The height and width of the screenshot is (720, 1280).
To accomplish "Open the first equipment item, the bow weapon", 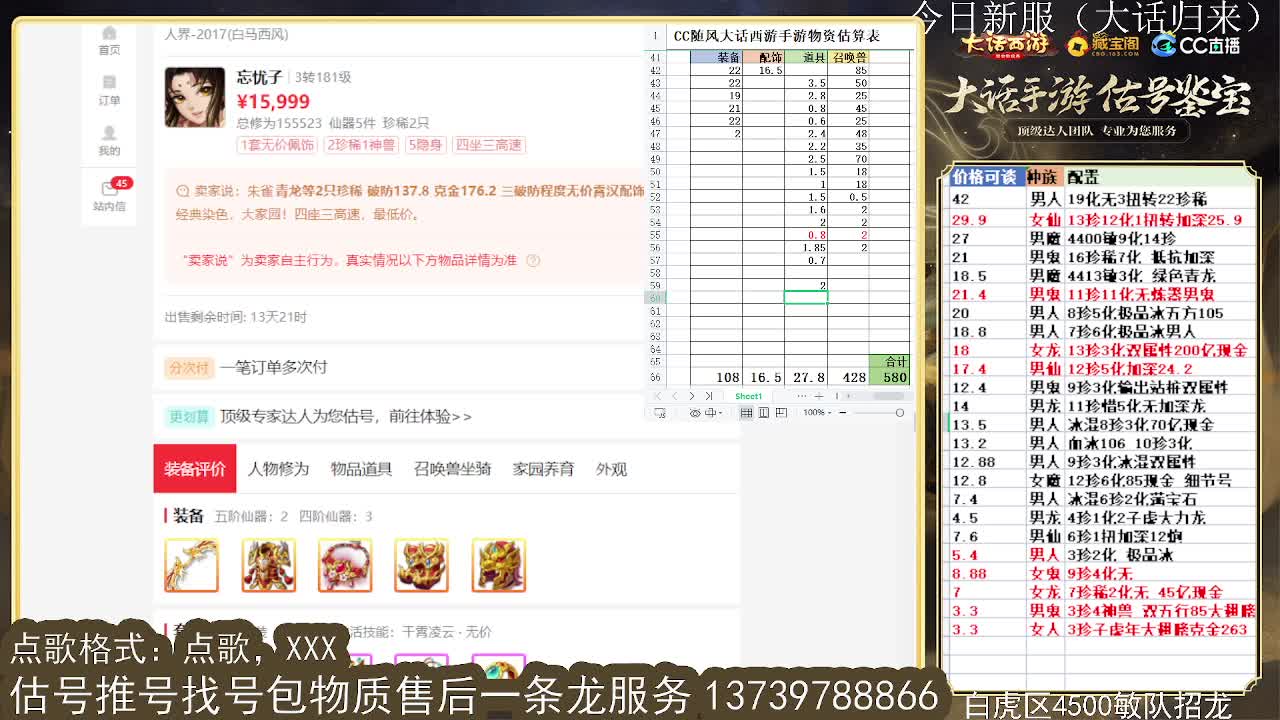I will pyautogui.click(x=192, y=565).
